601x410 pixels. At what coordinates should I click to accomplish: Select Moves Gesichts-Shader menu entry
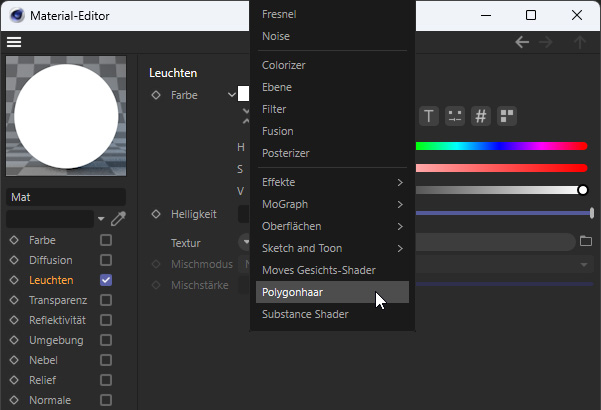click(332, 270)
